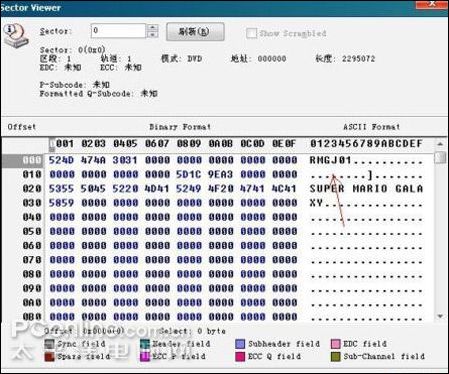This screenshot has height=374, width=449.
Task: Select offset row 030
Action: tap(32, 203)
